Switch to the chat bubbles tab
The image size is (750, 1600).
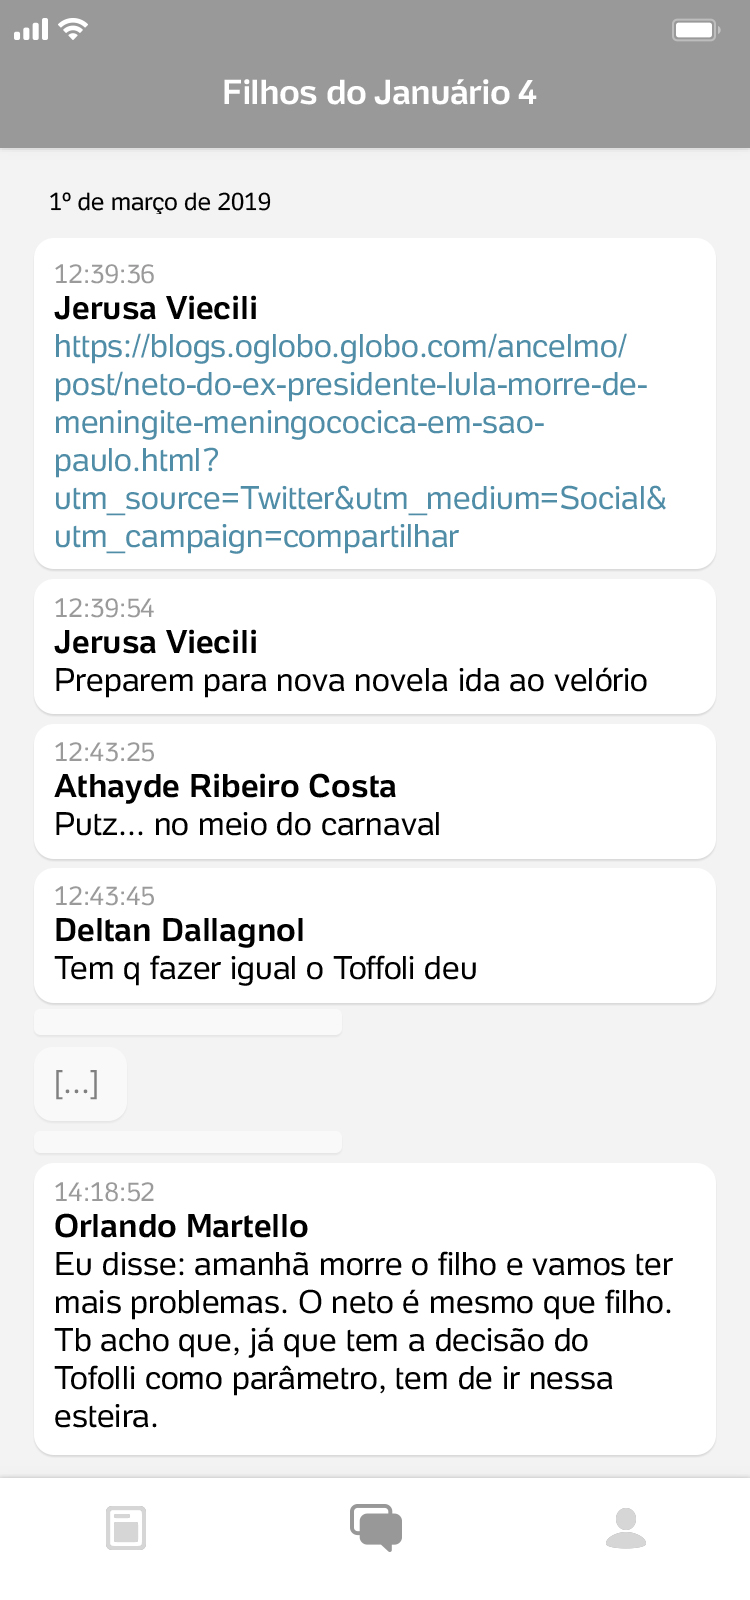(x=376, y=1527)
